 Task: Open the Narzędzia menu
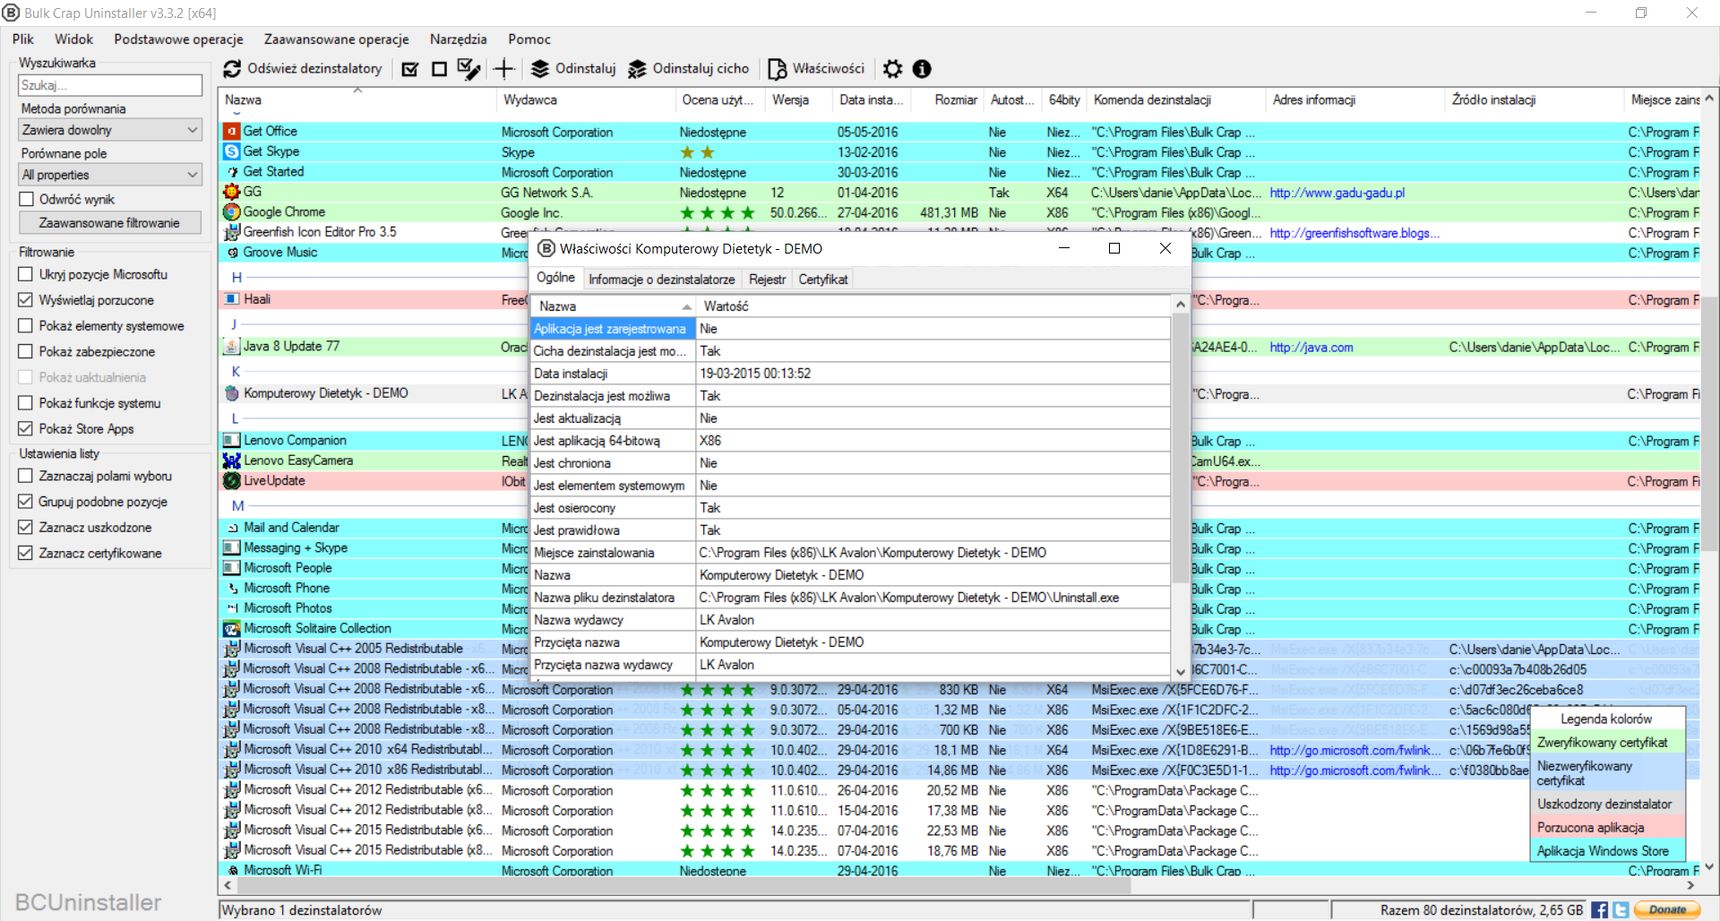[458, 39]
